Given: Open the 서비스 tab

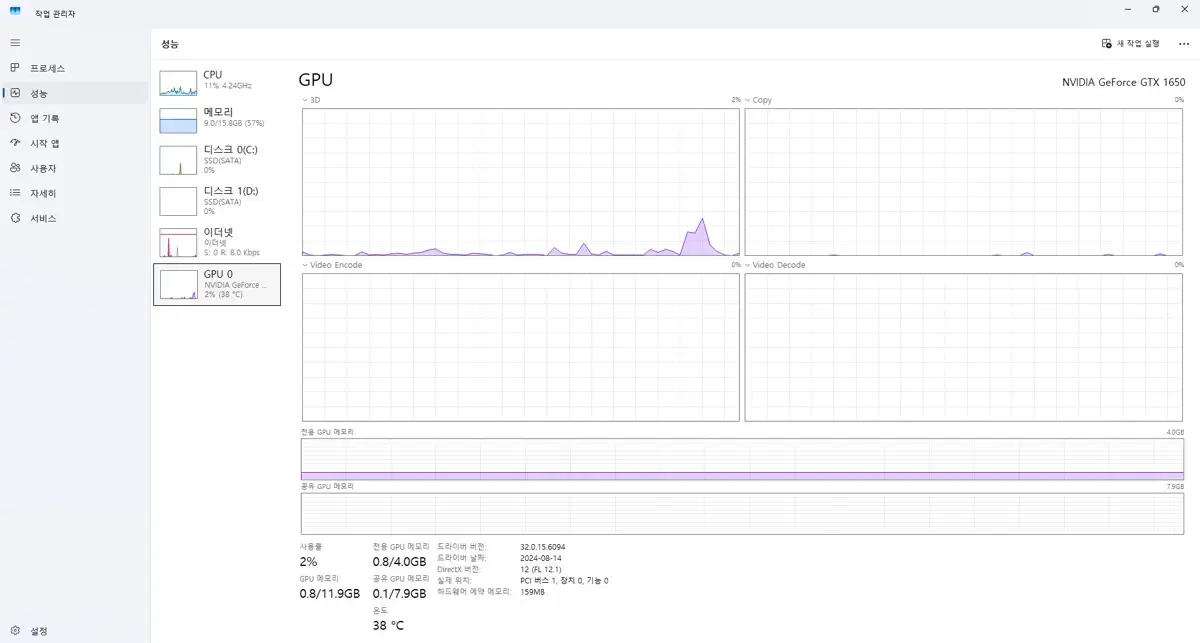Looking at the screenshot, I should click(x=75, y=218).
